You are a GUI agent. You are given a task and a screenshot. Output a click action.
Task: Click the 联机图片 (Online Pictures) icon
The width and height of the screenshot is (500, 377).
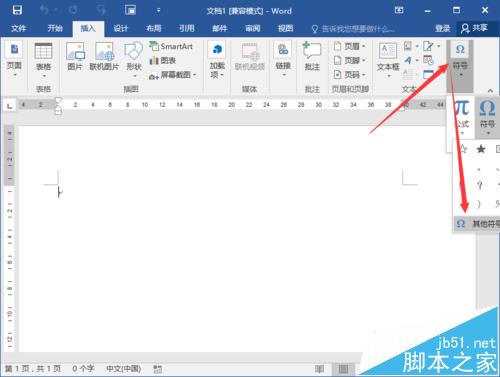tap(104, 57)
